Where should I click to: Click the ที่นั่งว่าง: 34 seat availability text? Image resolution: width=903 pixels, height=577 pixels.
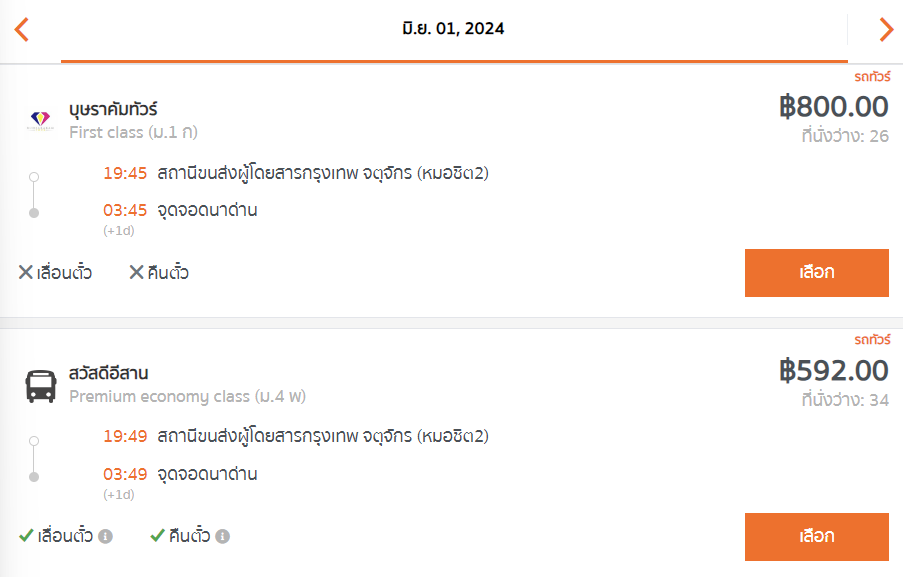click(845, 400)
